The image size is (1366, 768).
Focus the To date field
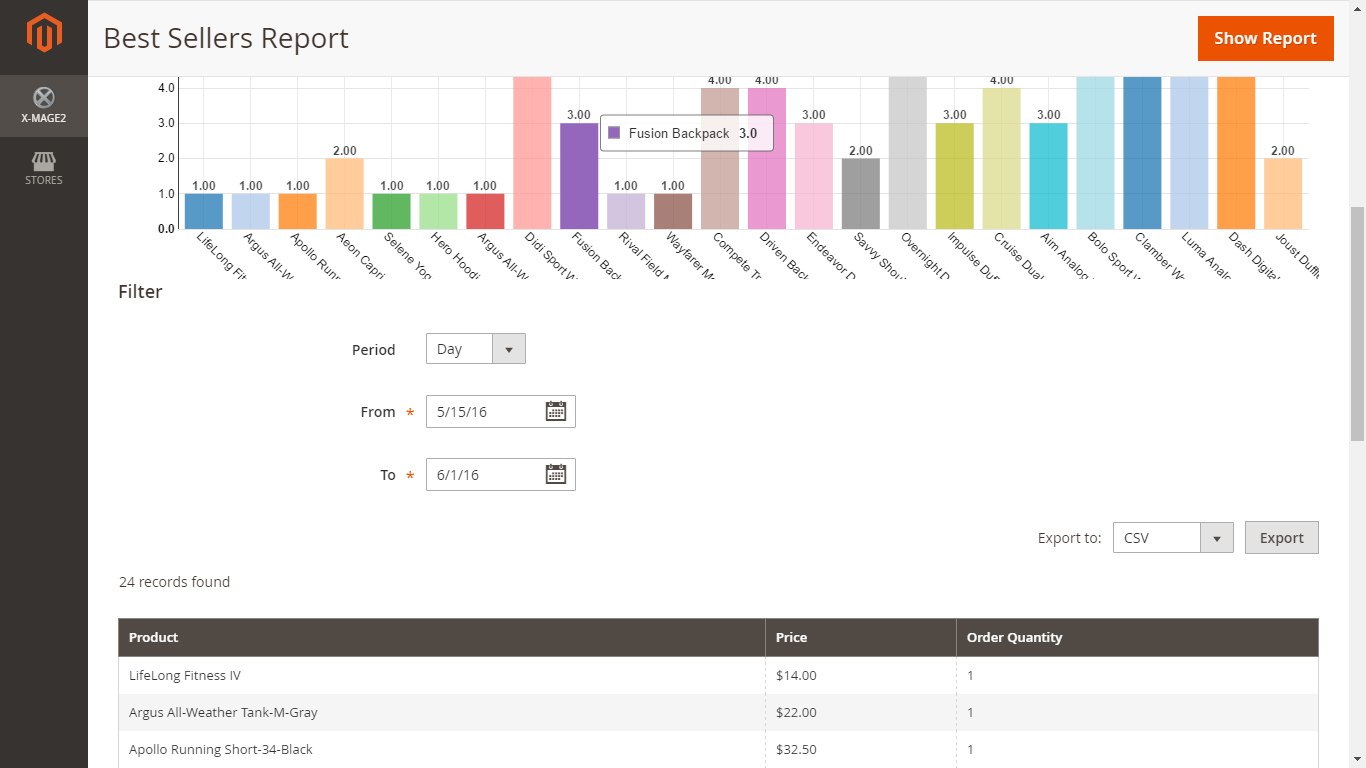(x=500, y=474)
